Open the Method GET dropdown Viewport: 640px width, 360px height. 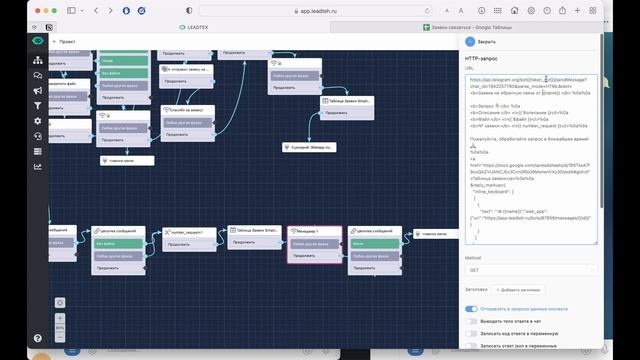pyautogui.click(x=531, y=270)
